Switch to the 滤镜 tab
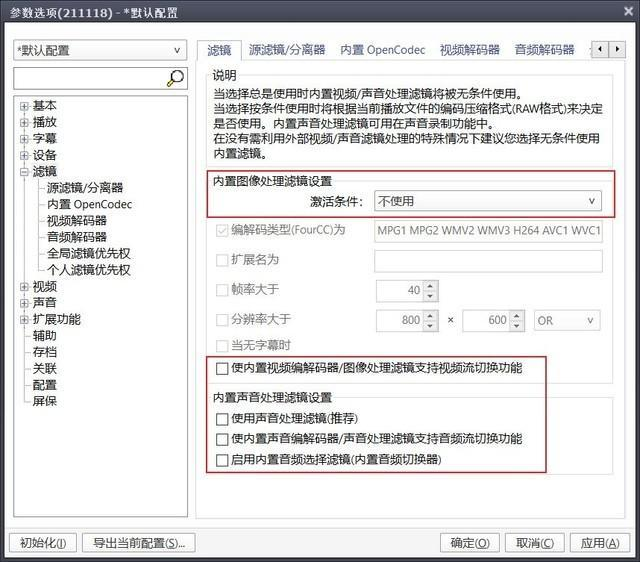The image size is (640, 562). pyautogui.click(x=219, y=50)
